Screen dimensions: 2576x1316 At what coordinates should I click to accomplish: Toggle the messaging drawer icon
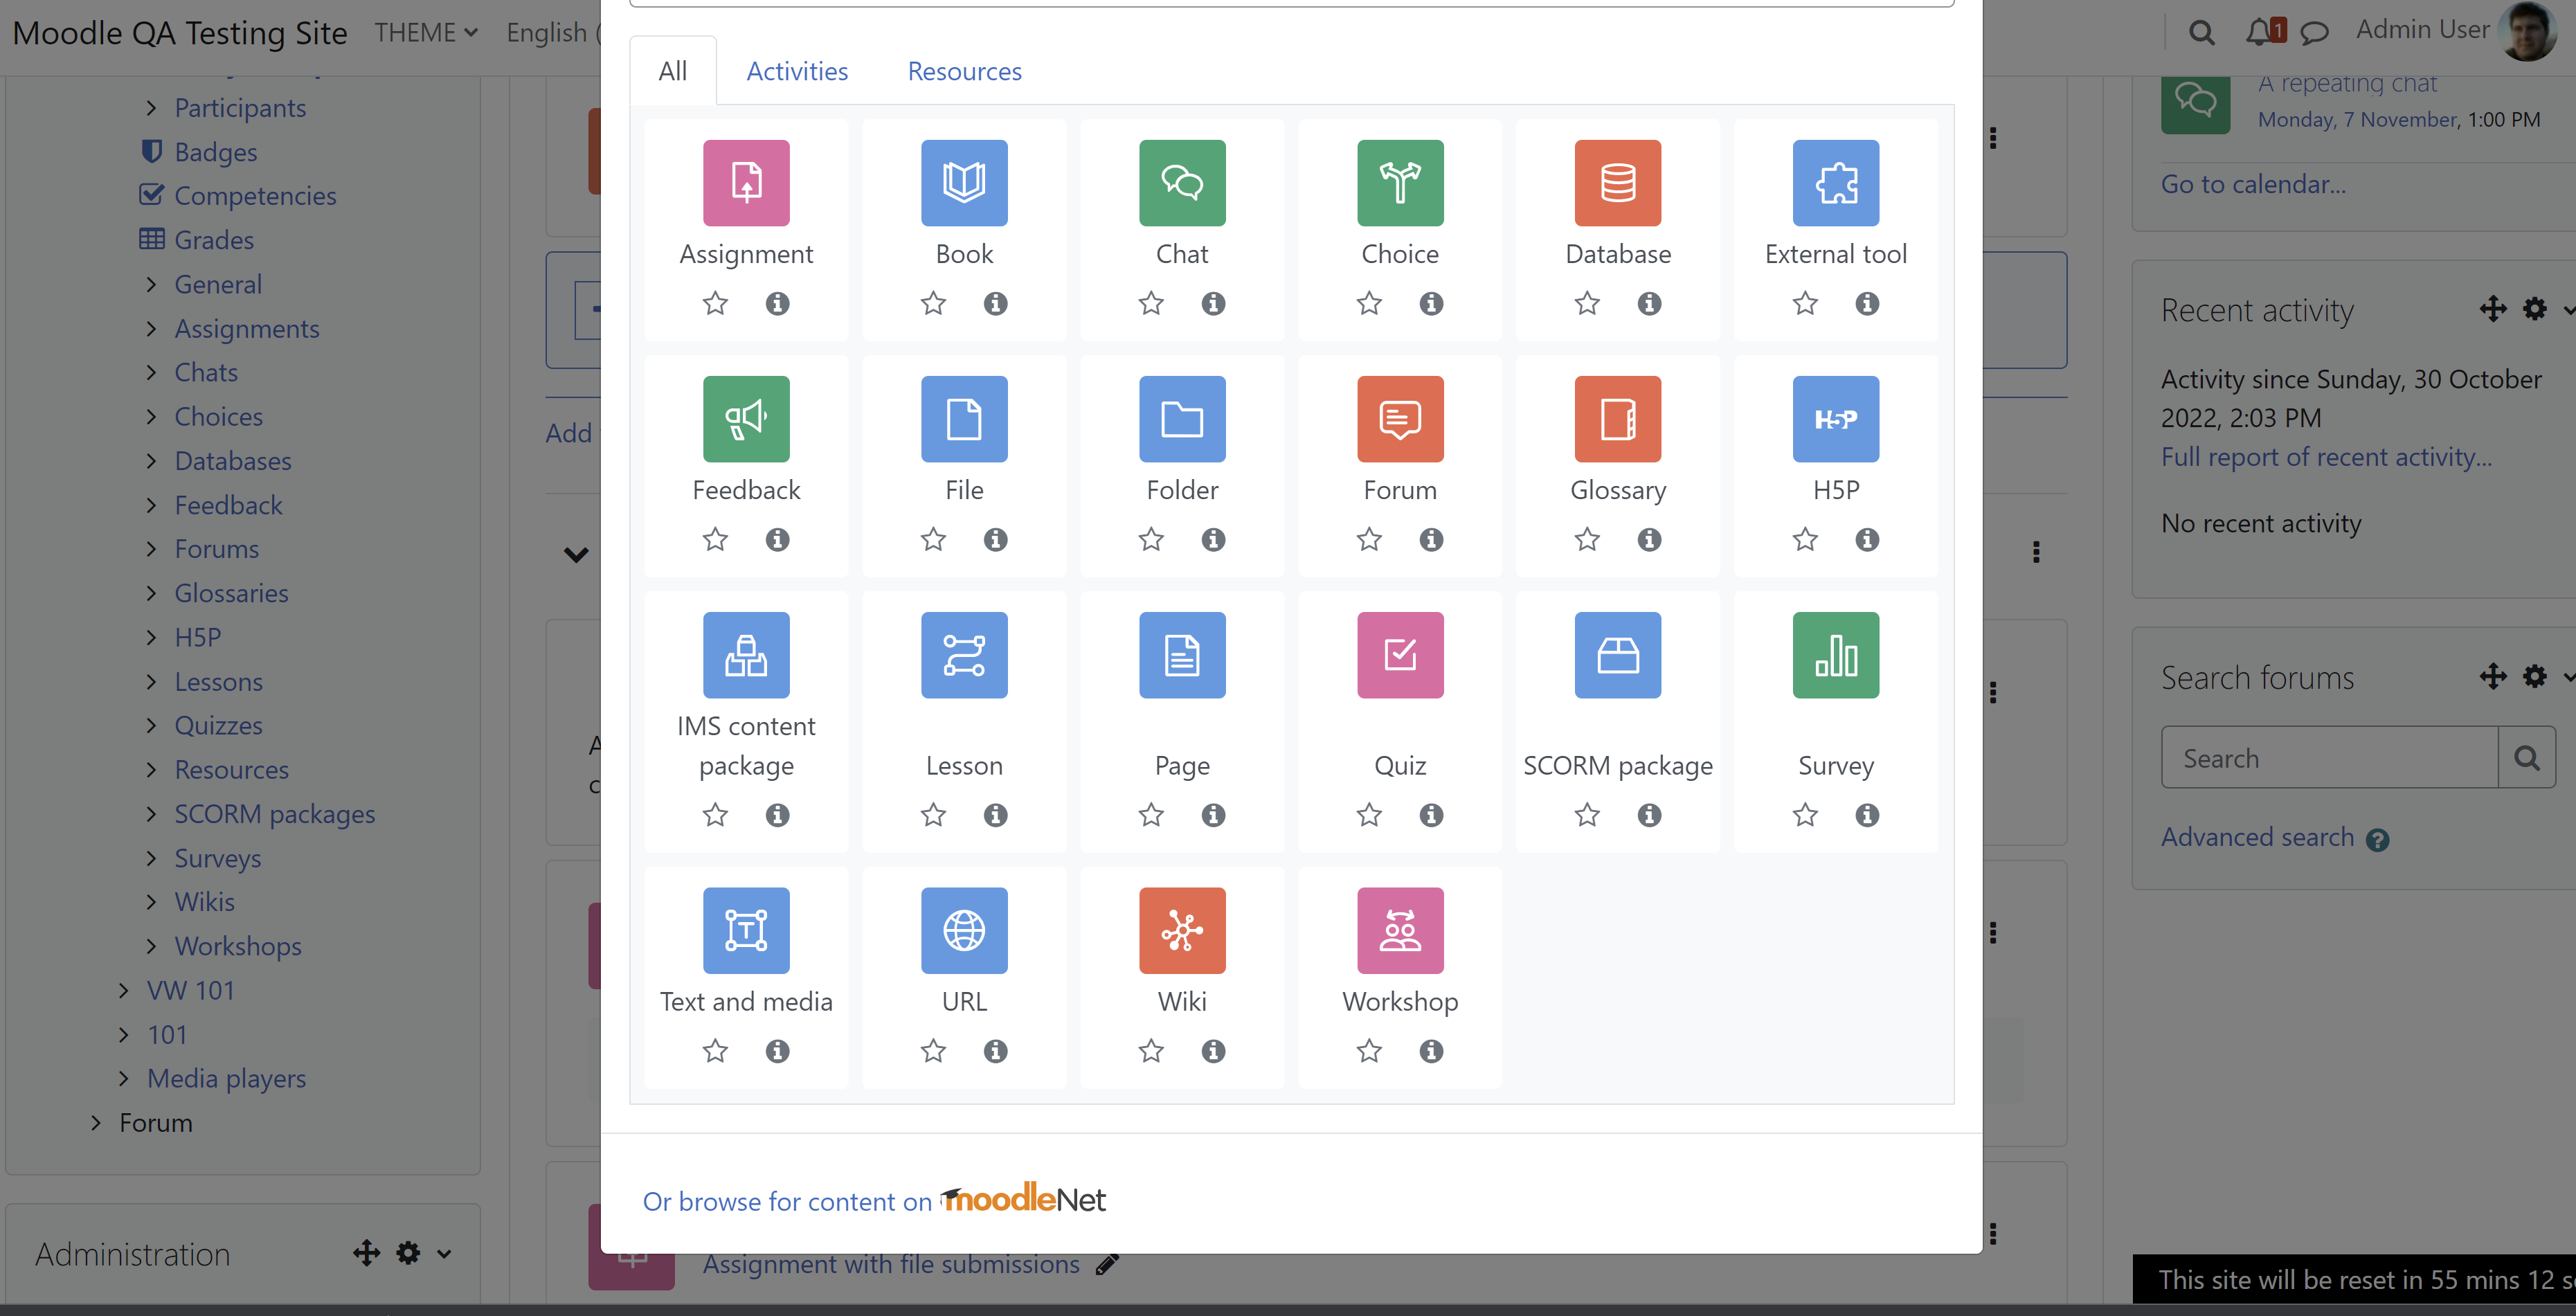tap(2314, 33)
